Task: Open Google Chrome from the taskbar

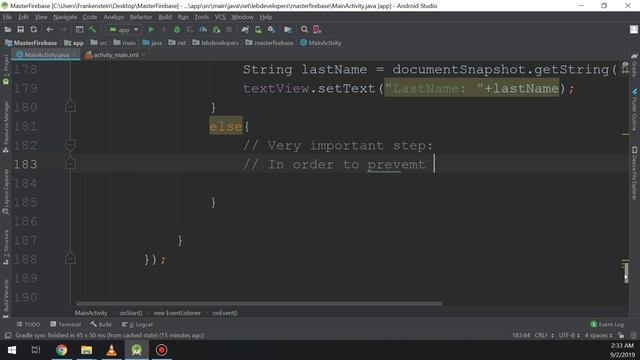Action: [x=62, y=350]
